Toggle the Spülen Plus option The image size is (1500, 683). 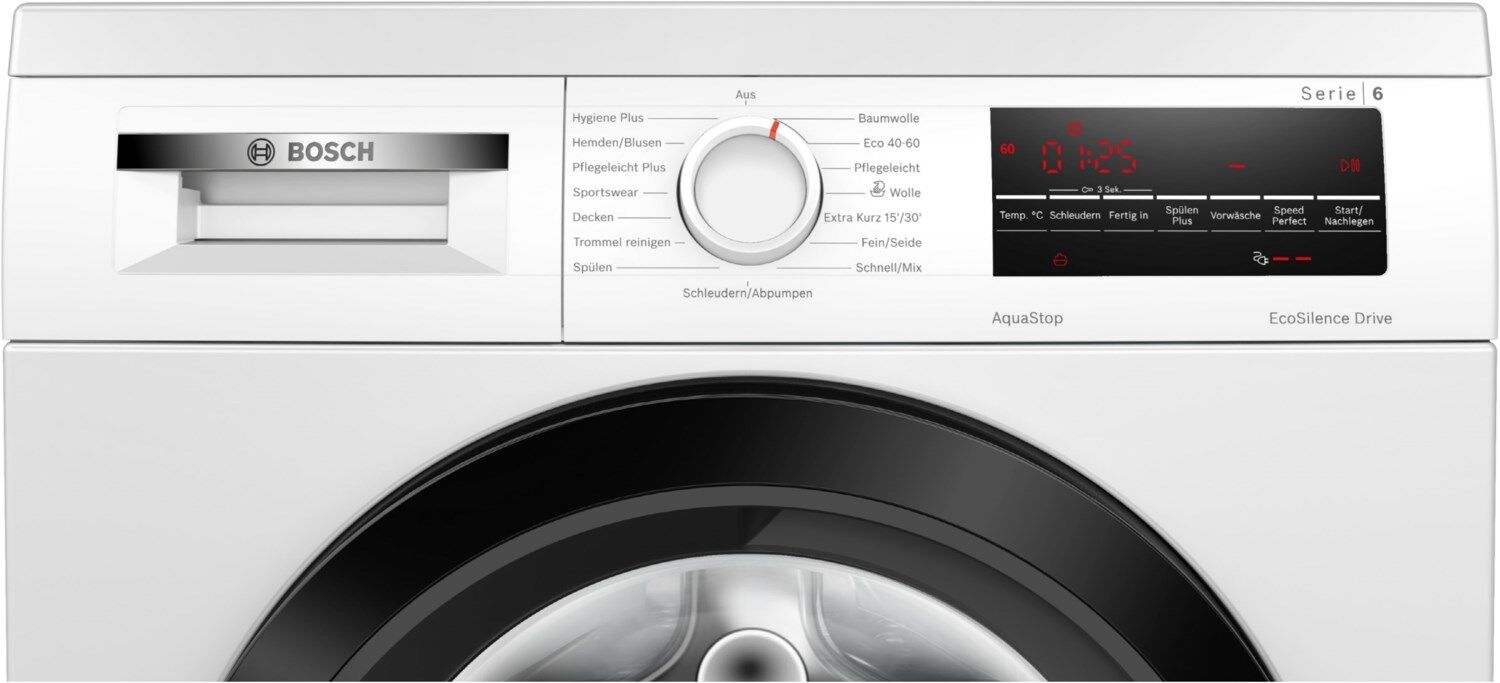point(1181,215)
